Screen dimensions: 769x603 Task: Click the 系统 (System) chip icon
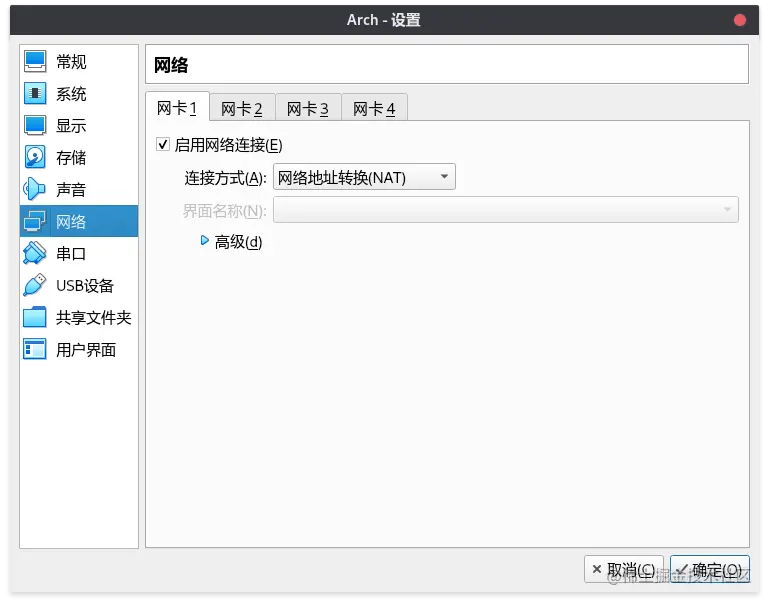click(x=35, y=93)
